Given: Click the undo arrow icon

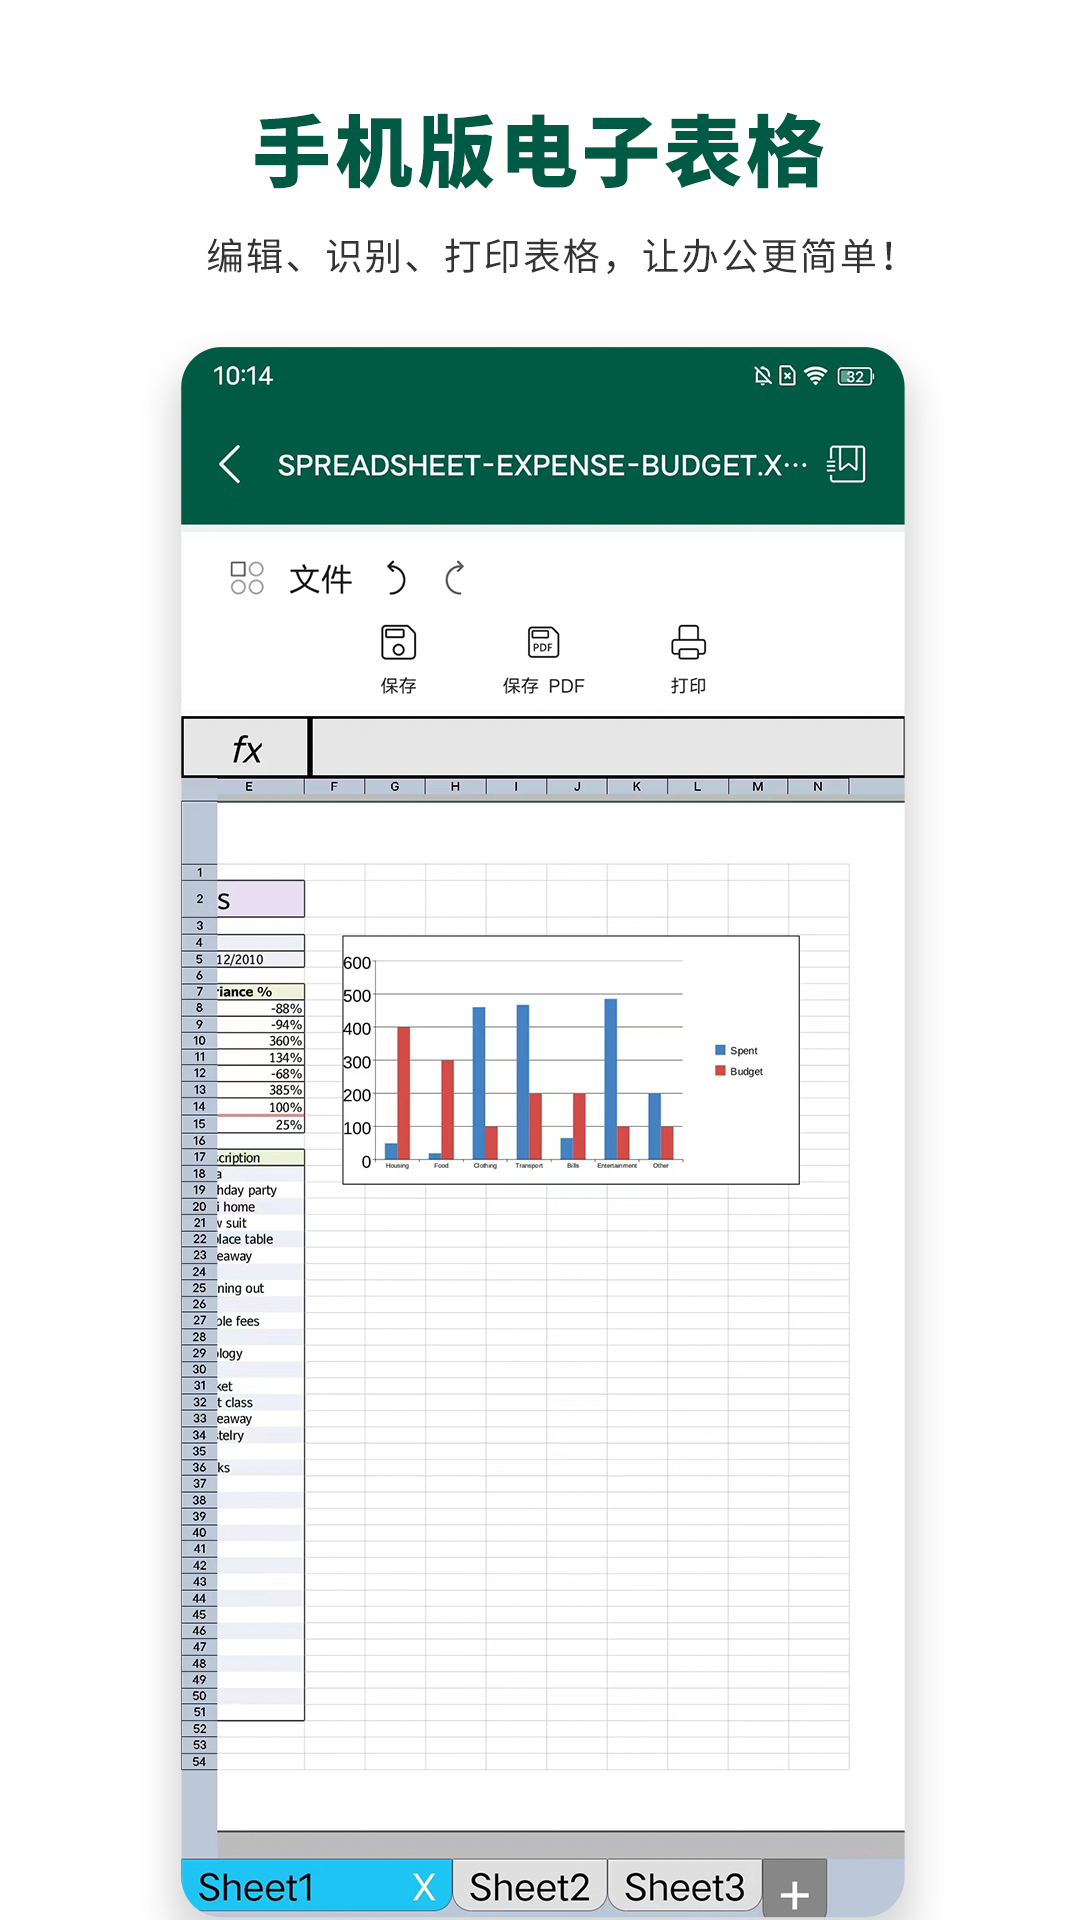Looking at the screenshot, I should [x=396, y=578].
